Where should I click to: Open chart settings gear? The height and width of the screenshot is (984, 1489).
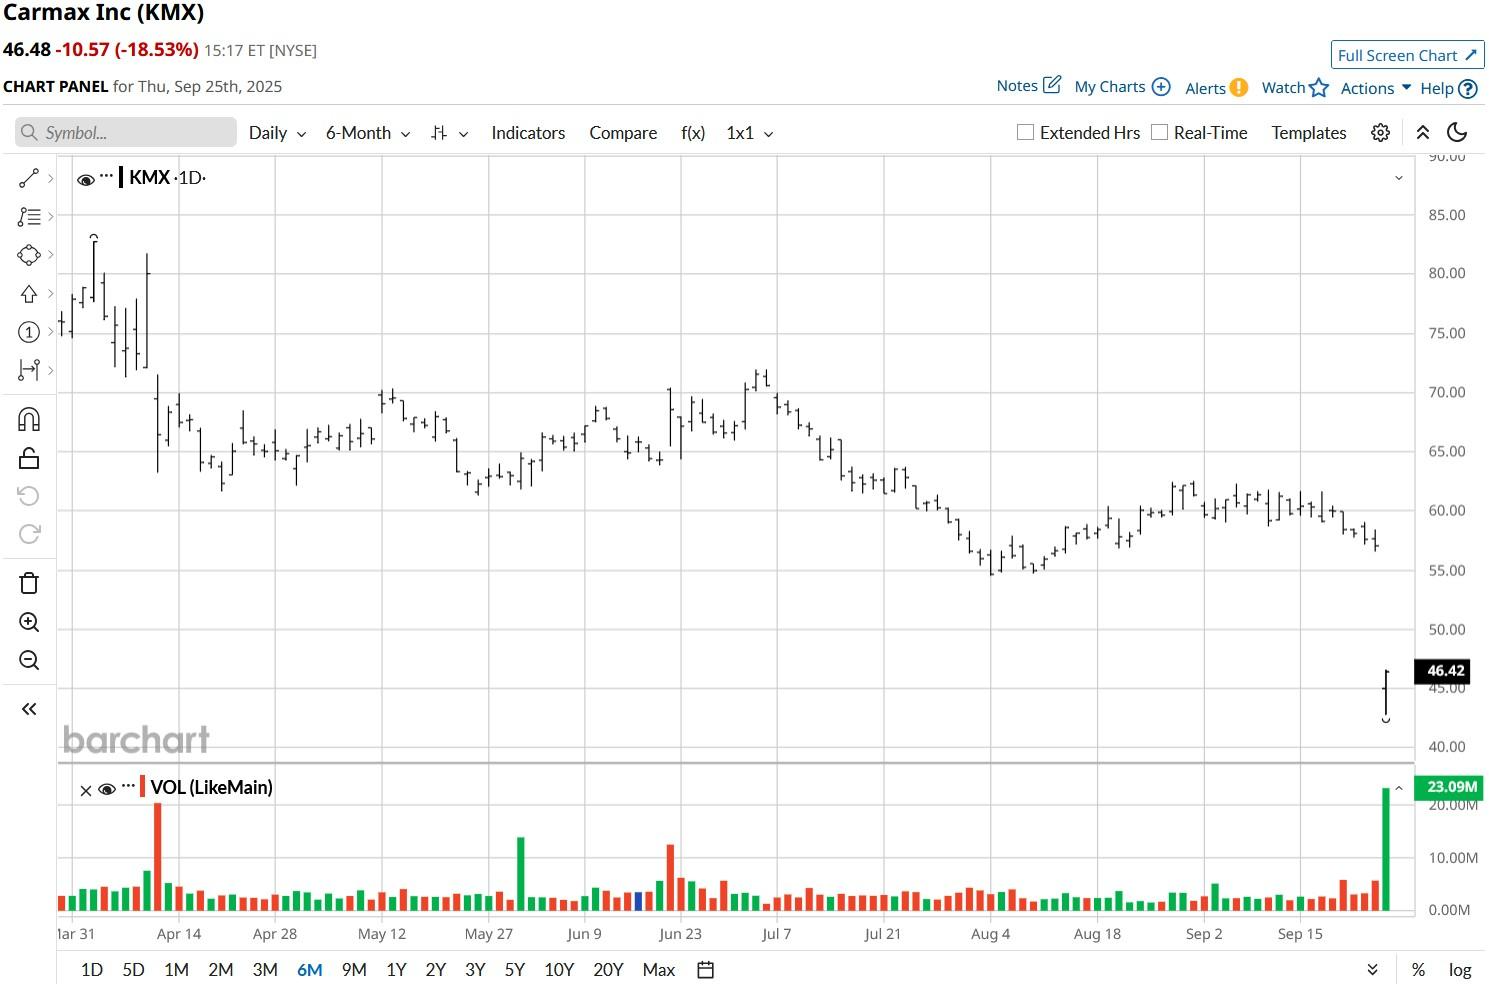pos(1380,133)
